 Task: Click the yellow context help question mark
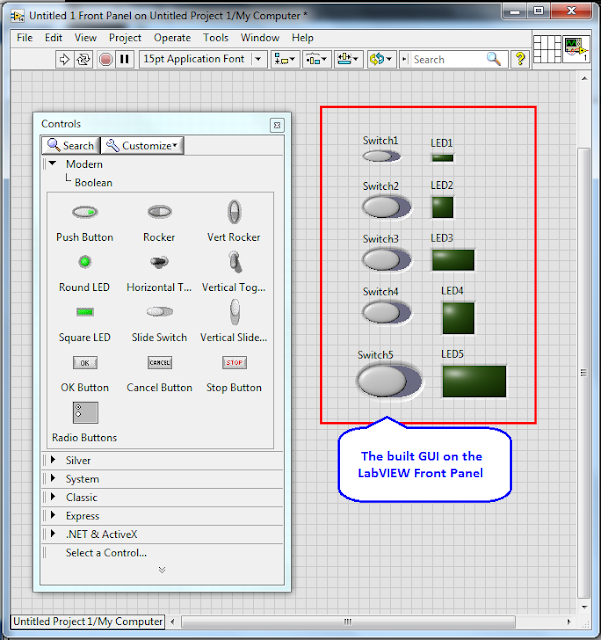coord(520,60)
